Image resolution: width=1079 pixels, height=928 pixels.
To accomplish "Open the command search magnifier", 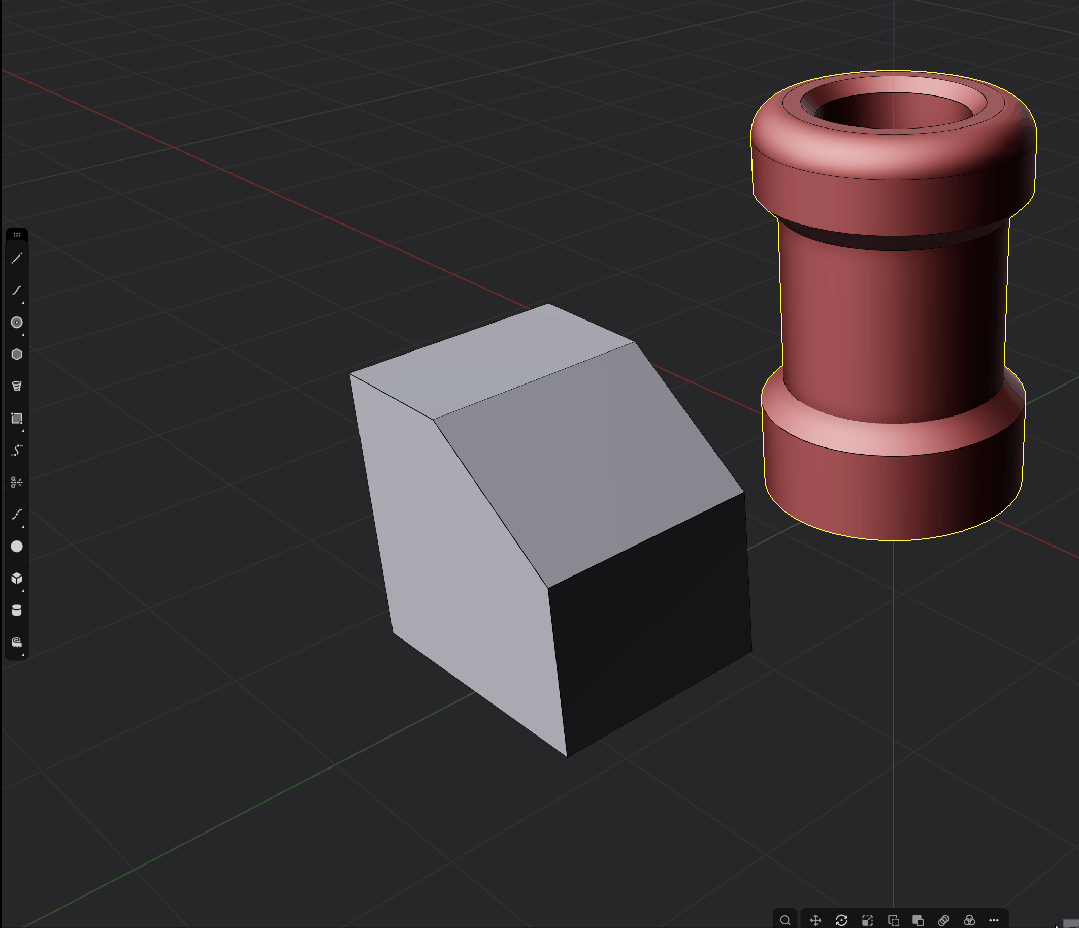I will pos(785,920).
